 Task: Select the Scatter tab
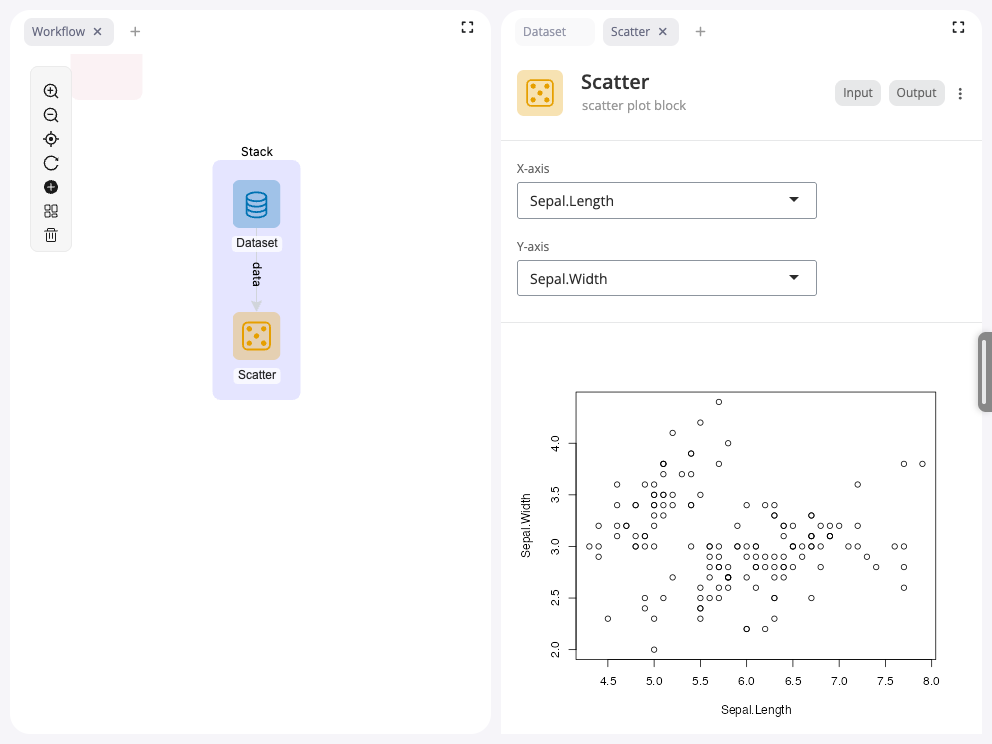tap(632, 31)
